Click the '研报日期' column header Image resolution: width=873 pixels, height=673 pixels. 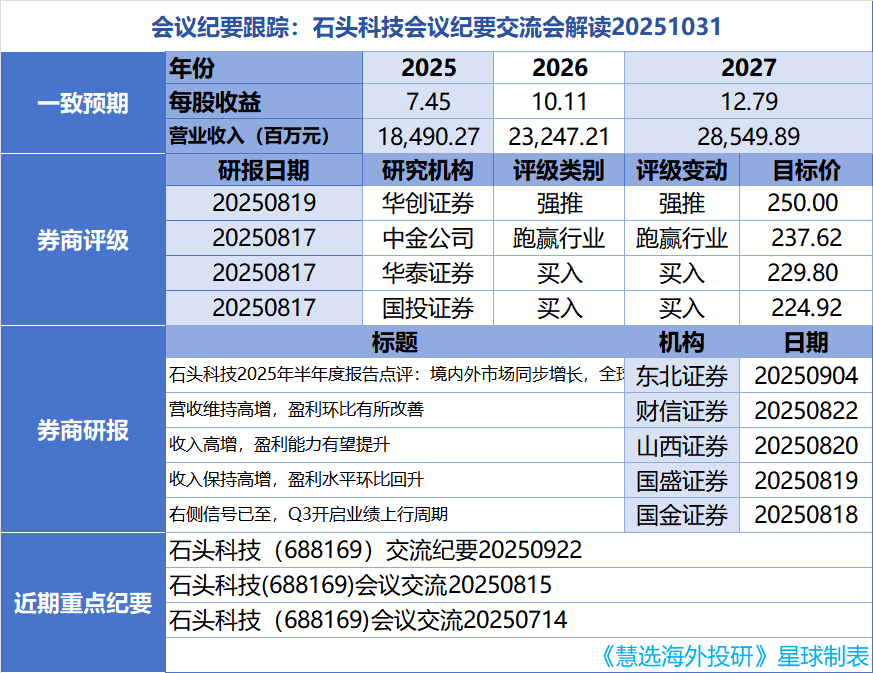(x=264, y=170)
